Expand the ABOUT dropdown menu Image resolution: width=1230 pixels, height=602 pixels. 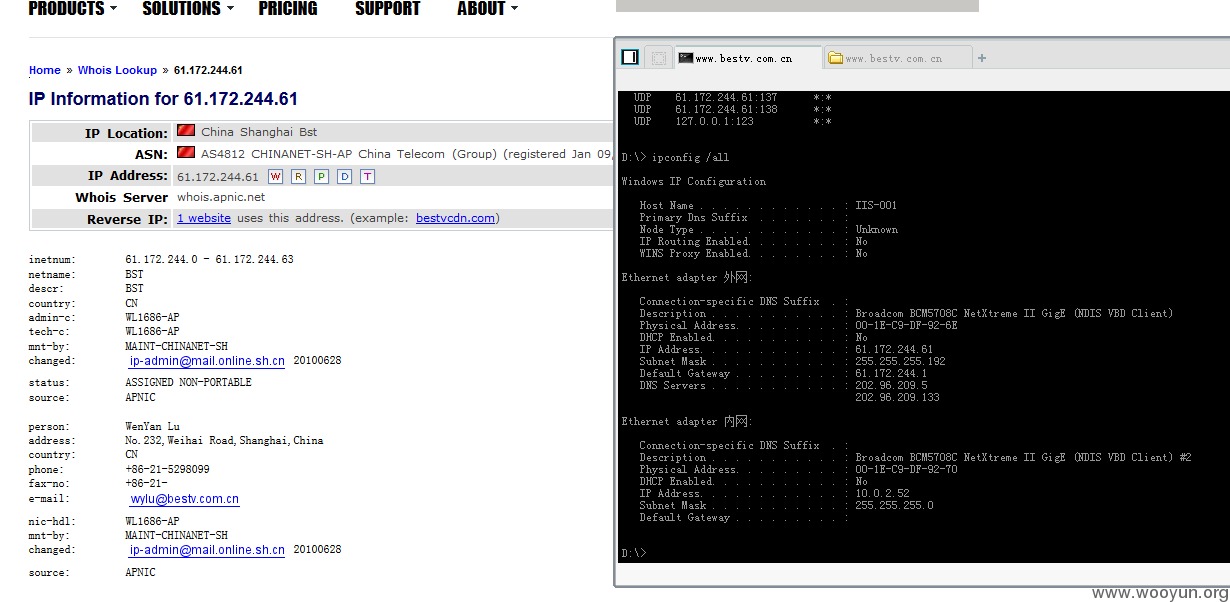coord(487,9)
